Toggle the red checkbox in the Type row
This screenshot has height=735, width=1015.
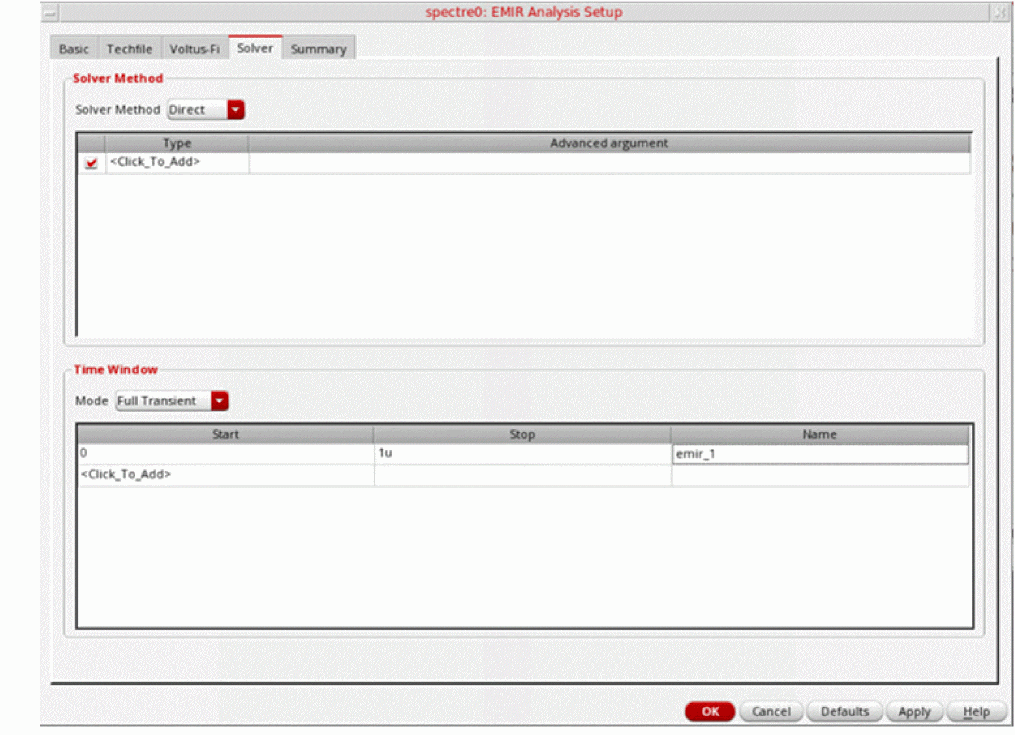click(92, 163)
